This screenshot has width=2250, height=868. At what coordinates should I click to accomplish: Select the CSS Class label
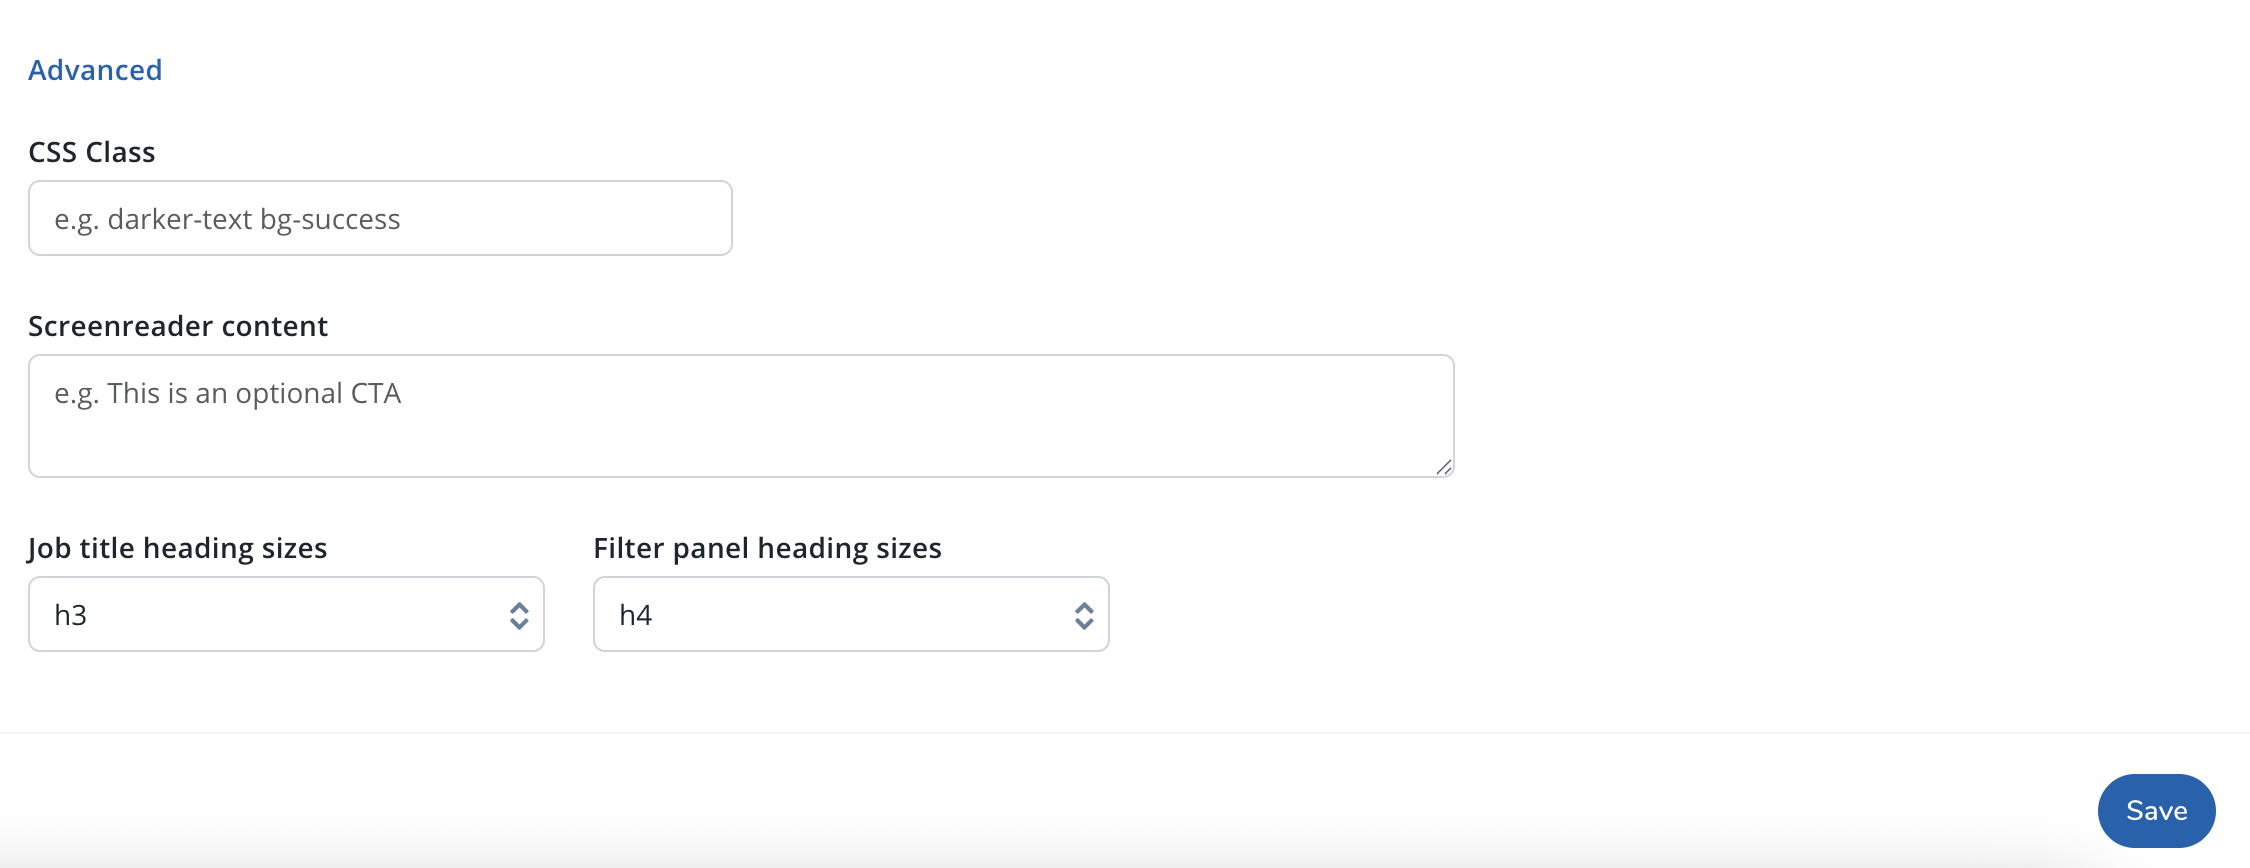click(91, 151)
